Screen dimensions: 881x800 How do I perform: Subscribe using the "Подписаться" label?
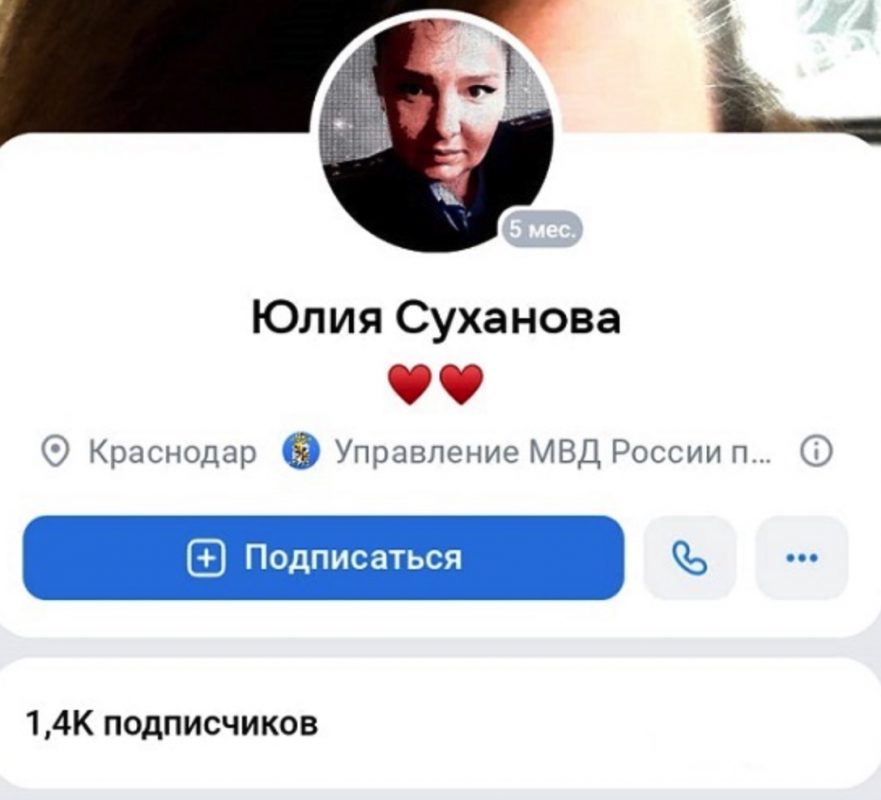pyautogui.click(x=353, y=558)
